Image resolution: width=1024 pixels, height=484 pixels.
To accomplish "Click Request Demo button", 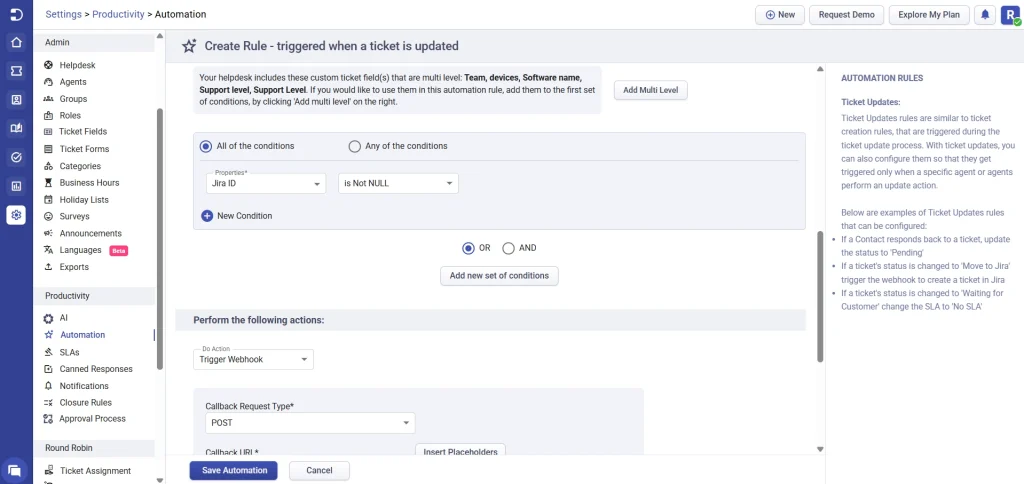I will pos(846,15).
